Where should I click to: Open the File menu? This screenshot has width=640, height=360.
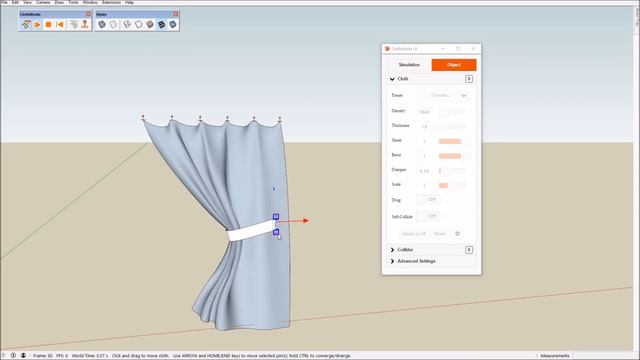click(4, 2)
